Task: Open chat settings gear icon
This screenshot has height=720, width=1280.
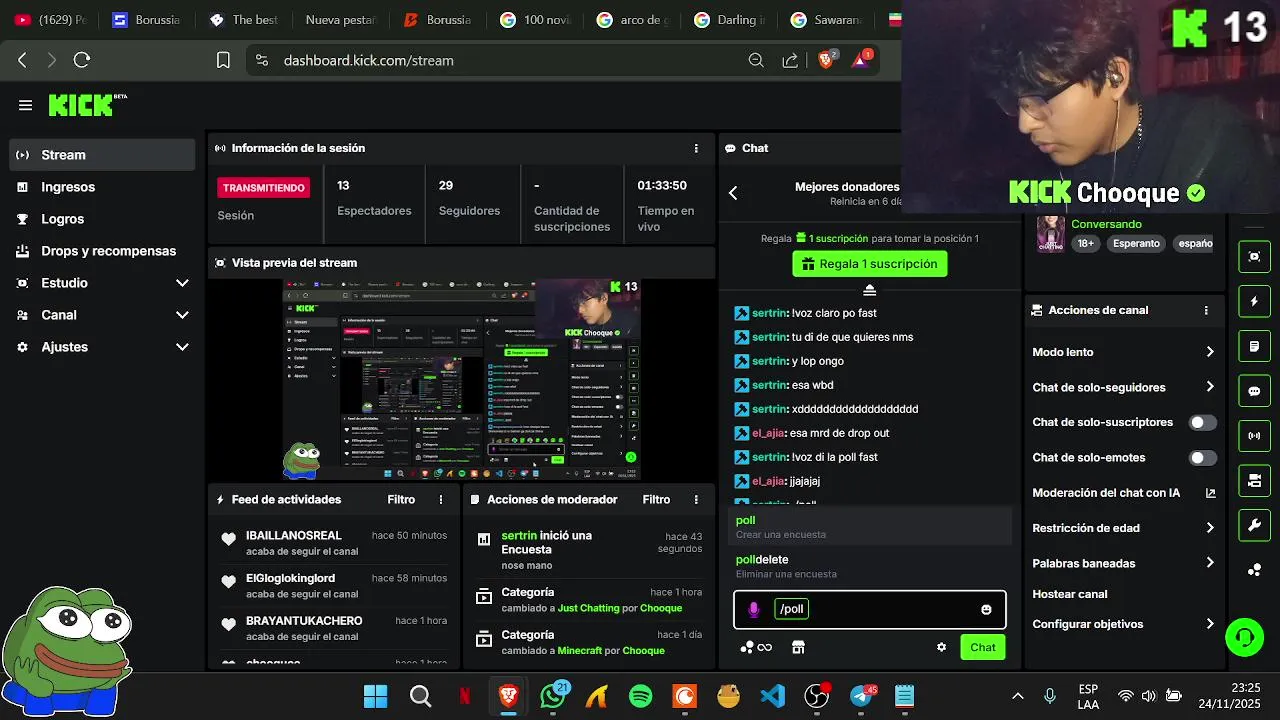Action: 941,647
